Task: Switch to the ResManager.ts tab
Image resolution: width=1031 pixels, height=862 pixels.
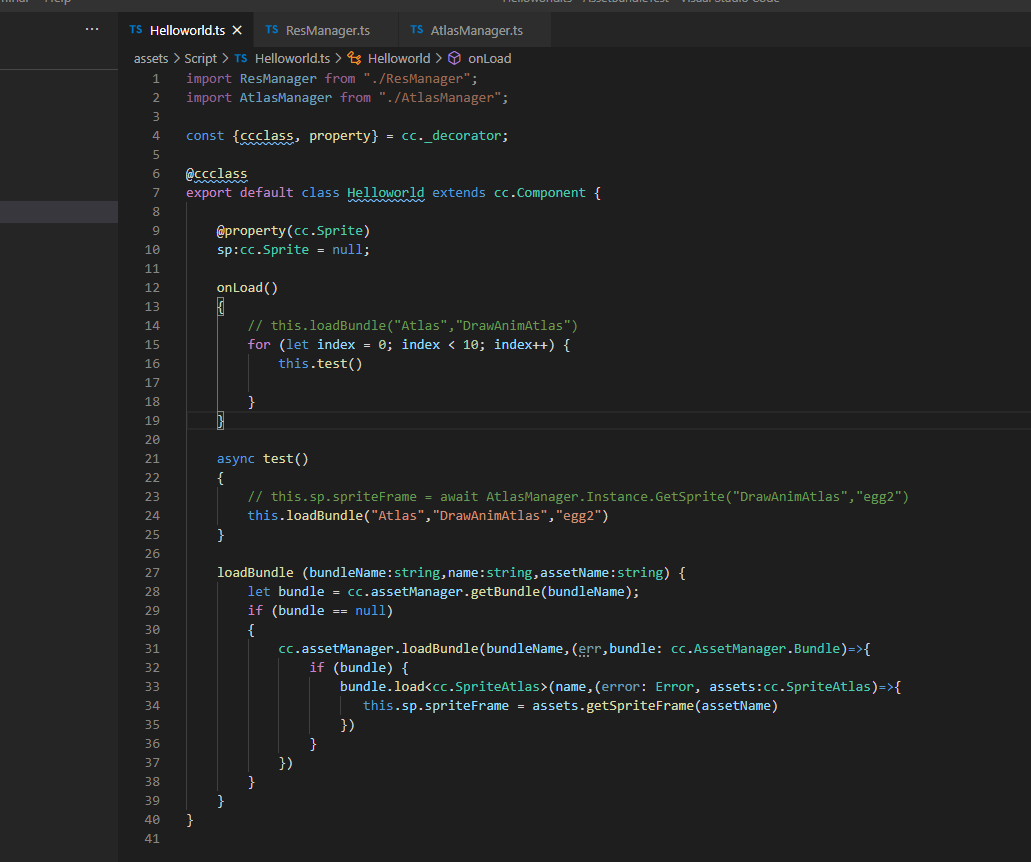Action: pos(327,31)
